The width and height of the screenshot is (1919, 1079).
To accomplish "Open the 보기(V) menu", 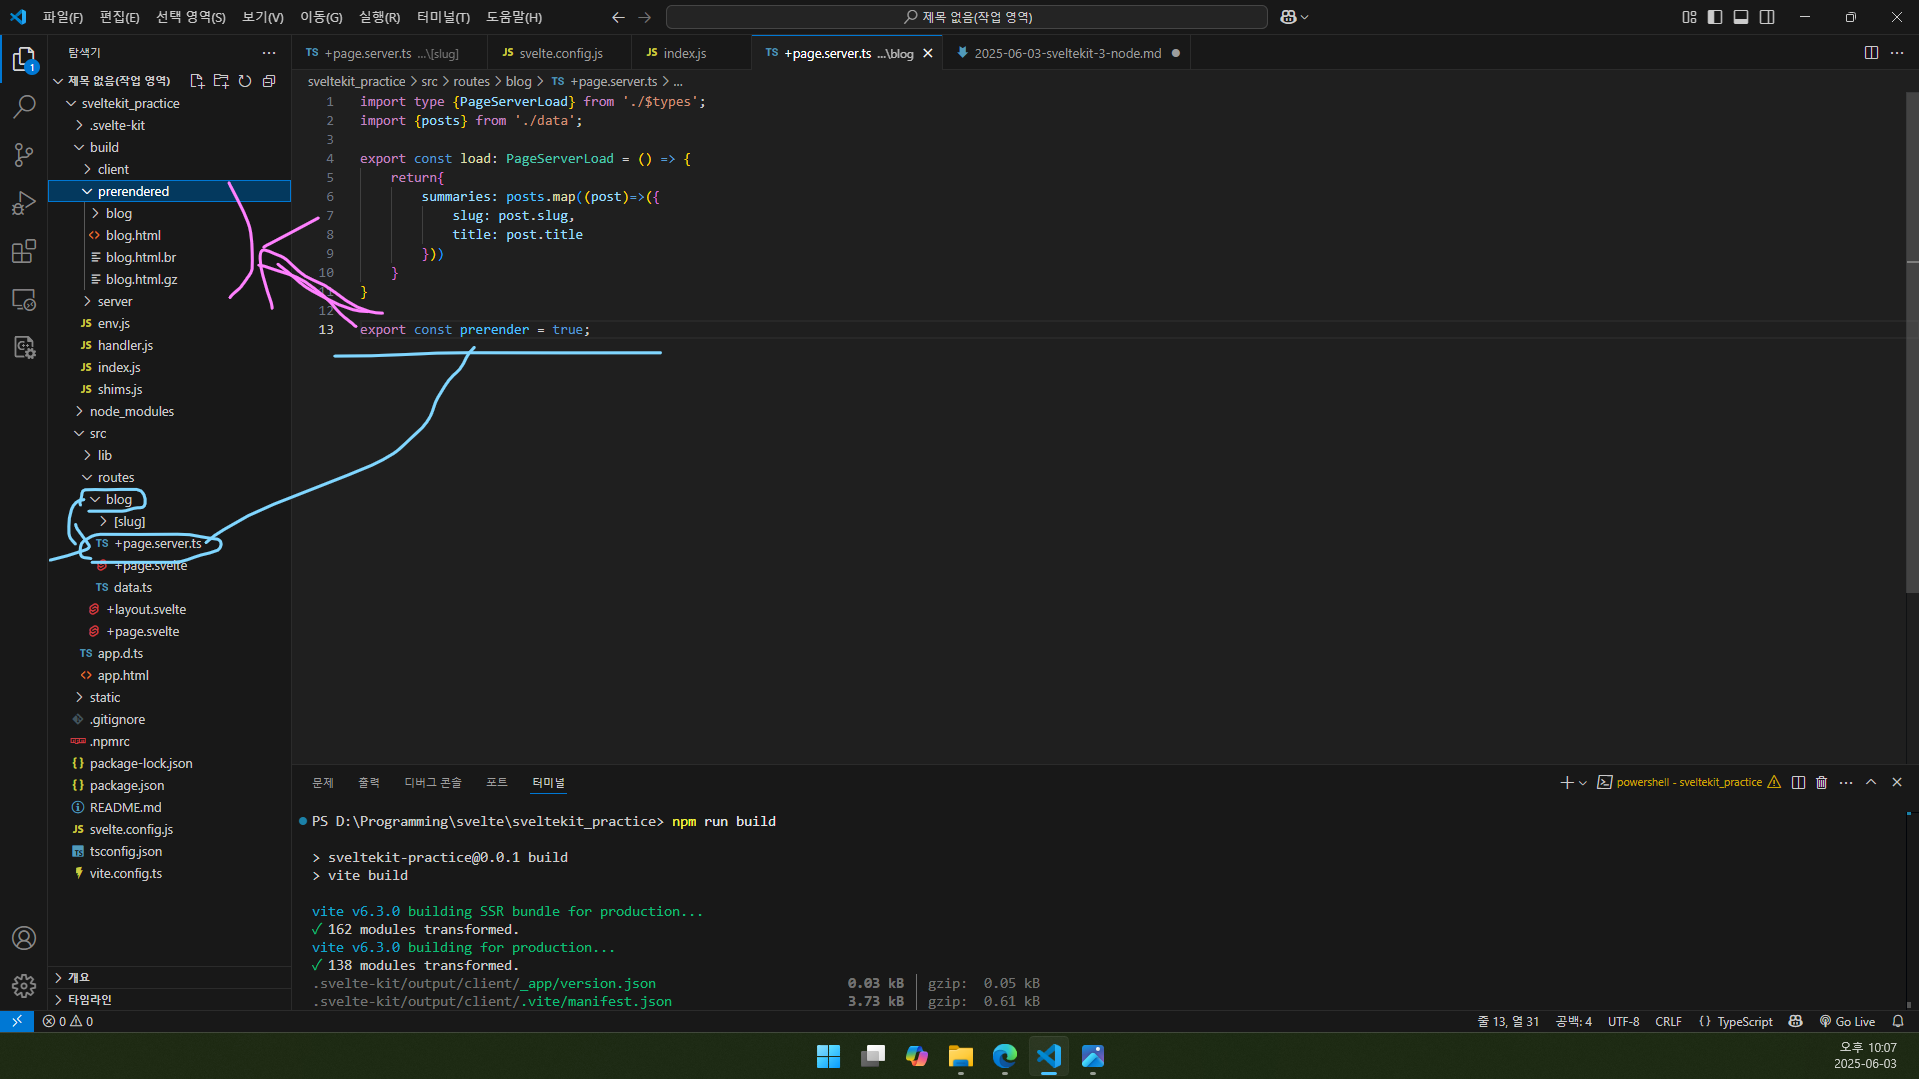I will pyautogui.click(x=262, y=17).
